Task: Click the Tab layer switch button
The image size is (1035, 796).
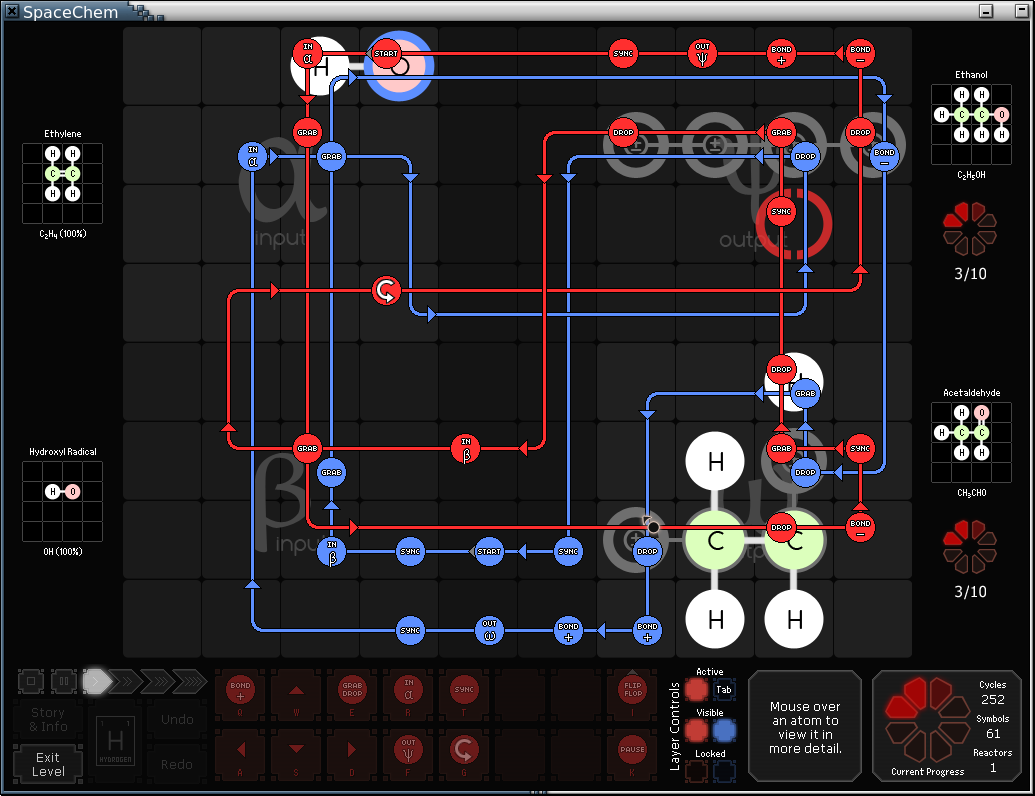Action: [x=724, y=690]
